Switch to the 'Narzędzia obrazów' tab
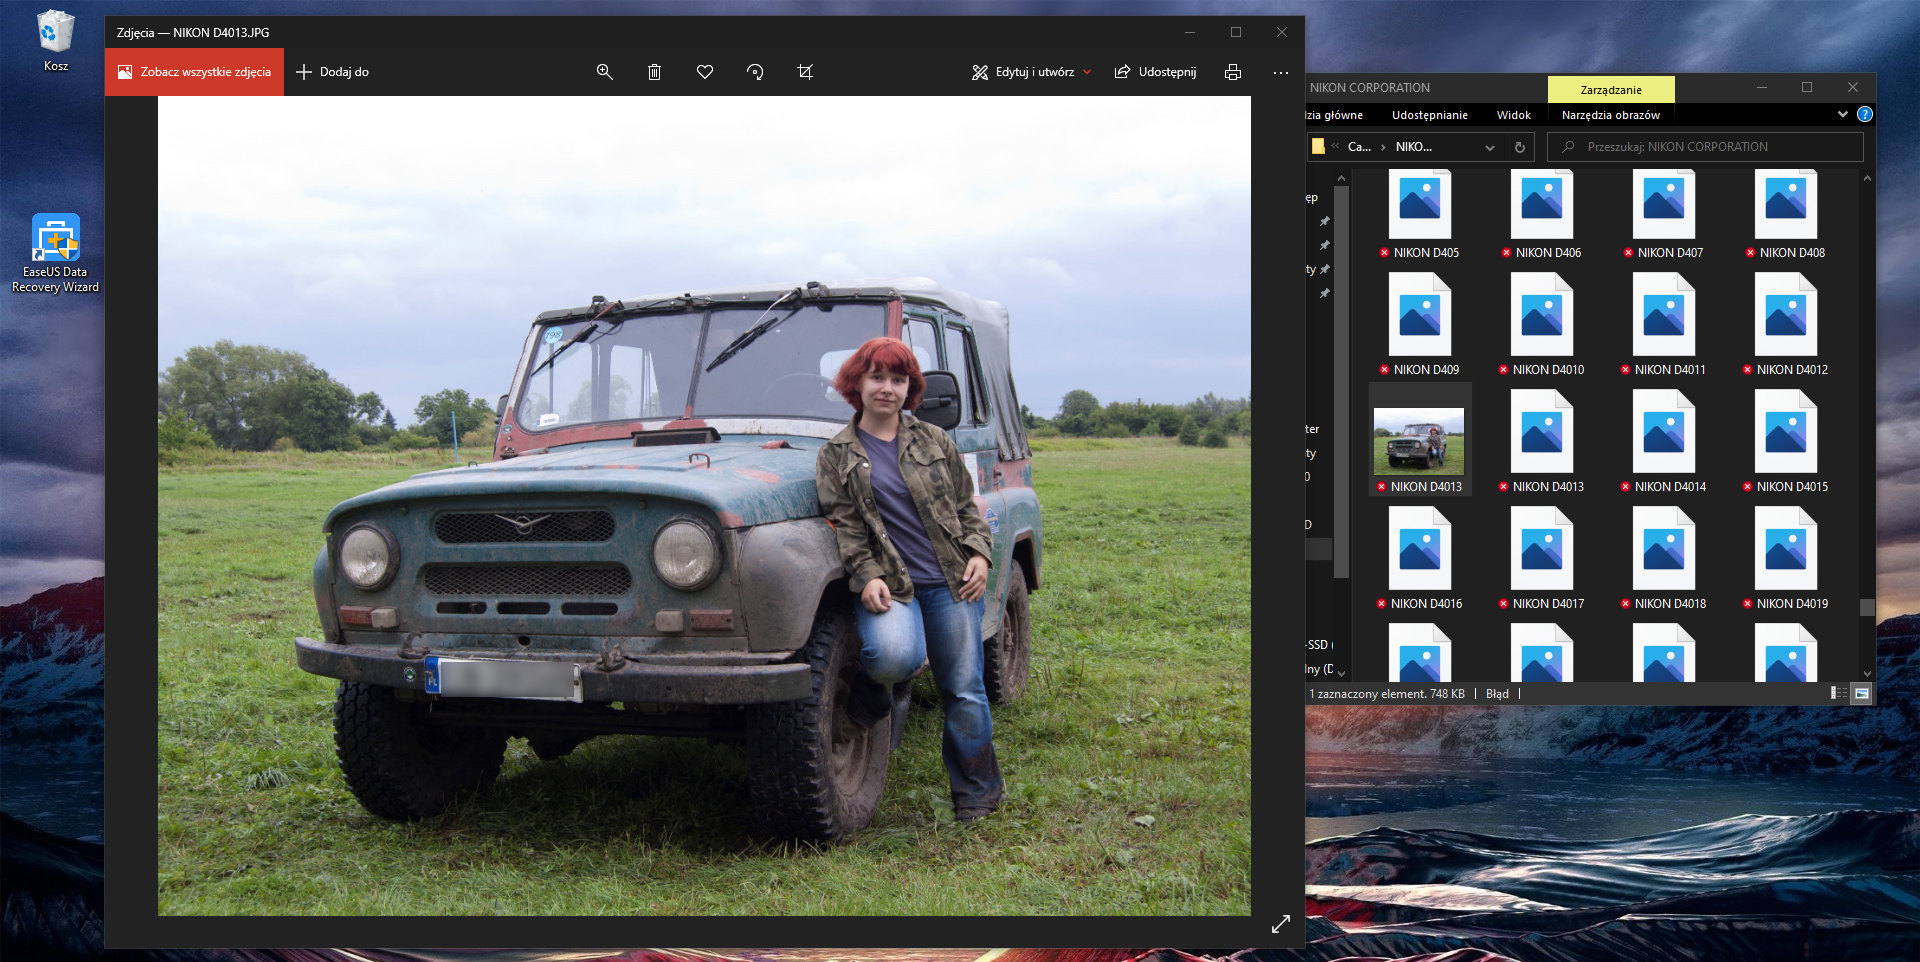The height and width of the screenshot is (962, 1920). [1610, 115]
